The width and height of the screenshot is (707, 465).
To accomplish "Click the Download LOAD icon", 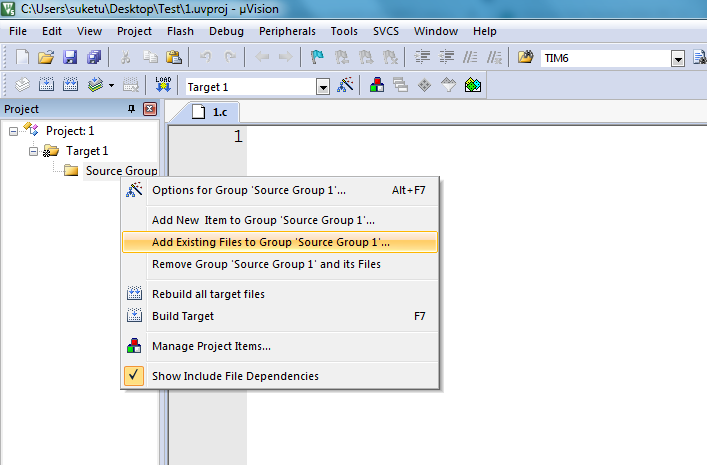I will pos(163,86).
